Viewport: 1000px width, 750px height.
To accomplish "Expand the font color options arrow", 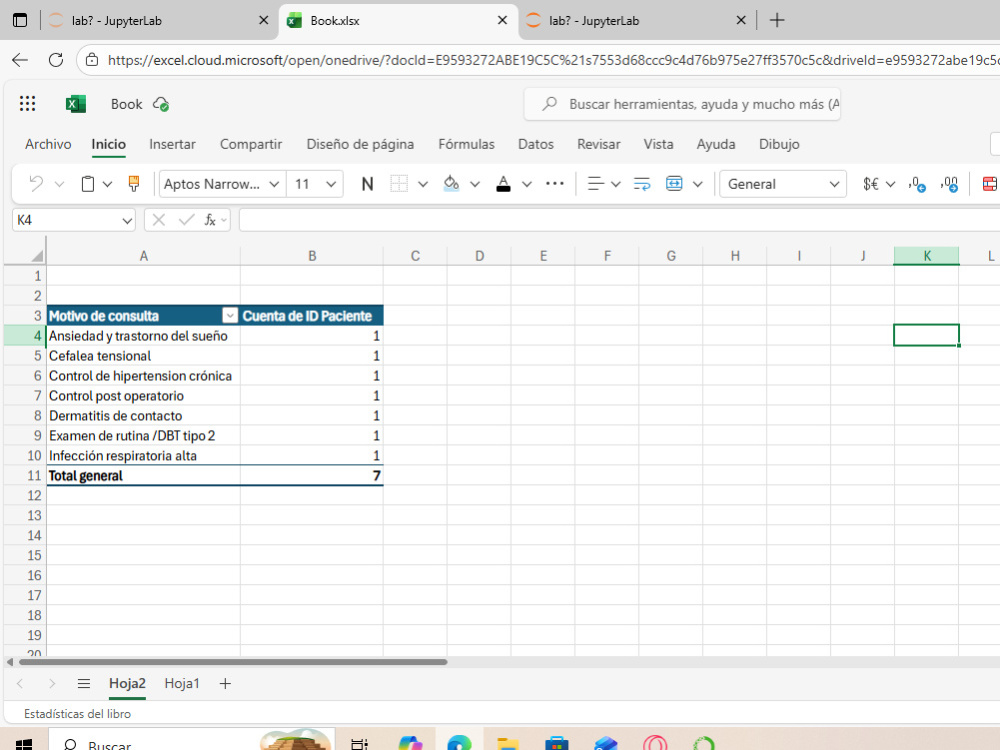I will click(527, 184).
